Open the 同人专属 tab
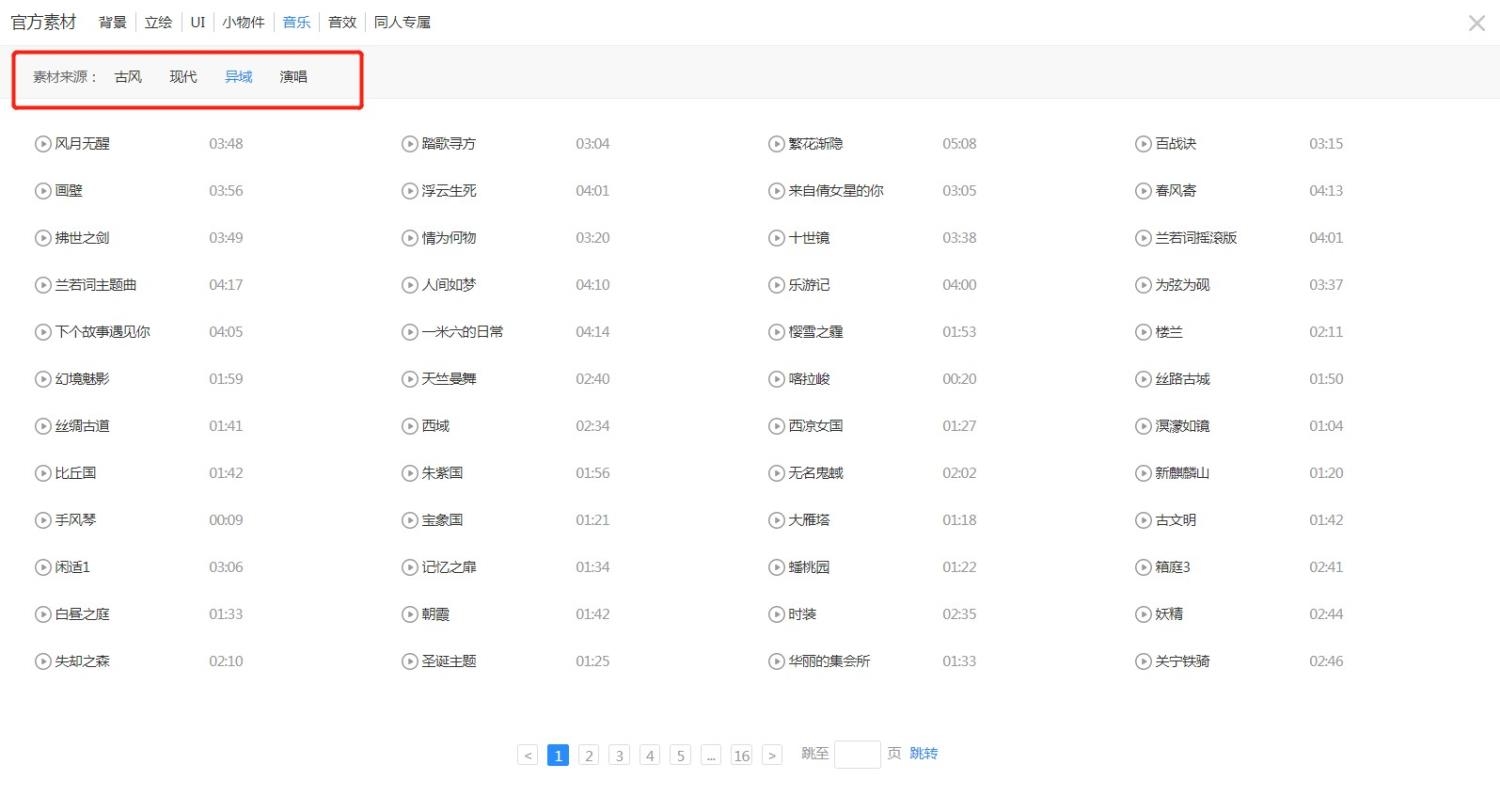Viewport: 1500px width, 796px height. pyautogui.click(x=402, y=22)
